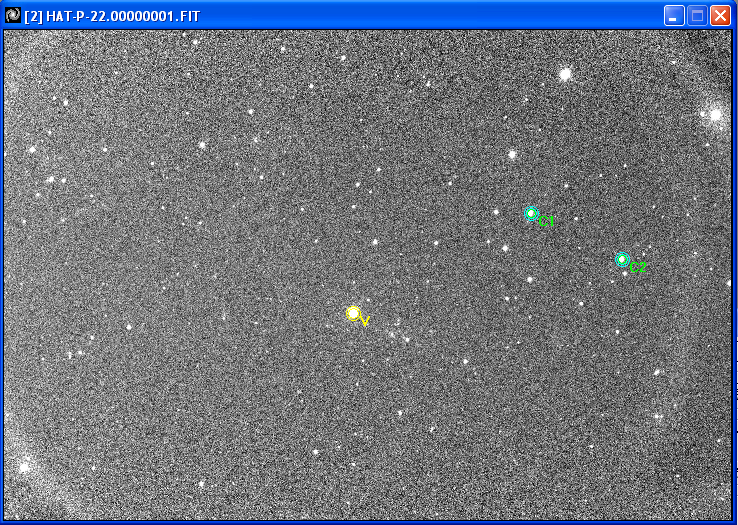Image resolution: width=738 pixels, height=525 pixels.
Task: Click the HAT-P-22.00000001.FIT title bar text
Action: 112,16
